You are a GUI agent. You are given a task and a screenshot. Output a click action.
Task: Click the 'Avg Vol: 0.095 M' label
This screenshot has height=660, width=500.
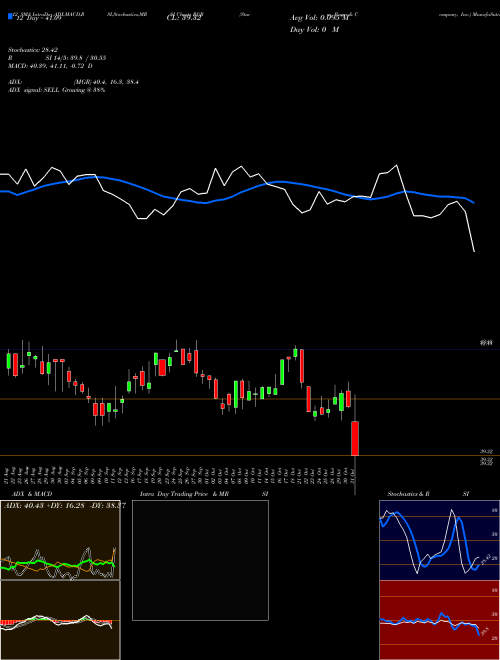pos(320,18)
